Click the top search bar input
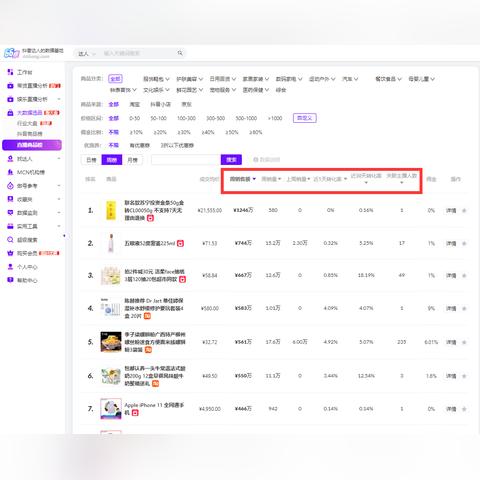 (138, 53)
